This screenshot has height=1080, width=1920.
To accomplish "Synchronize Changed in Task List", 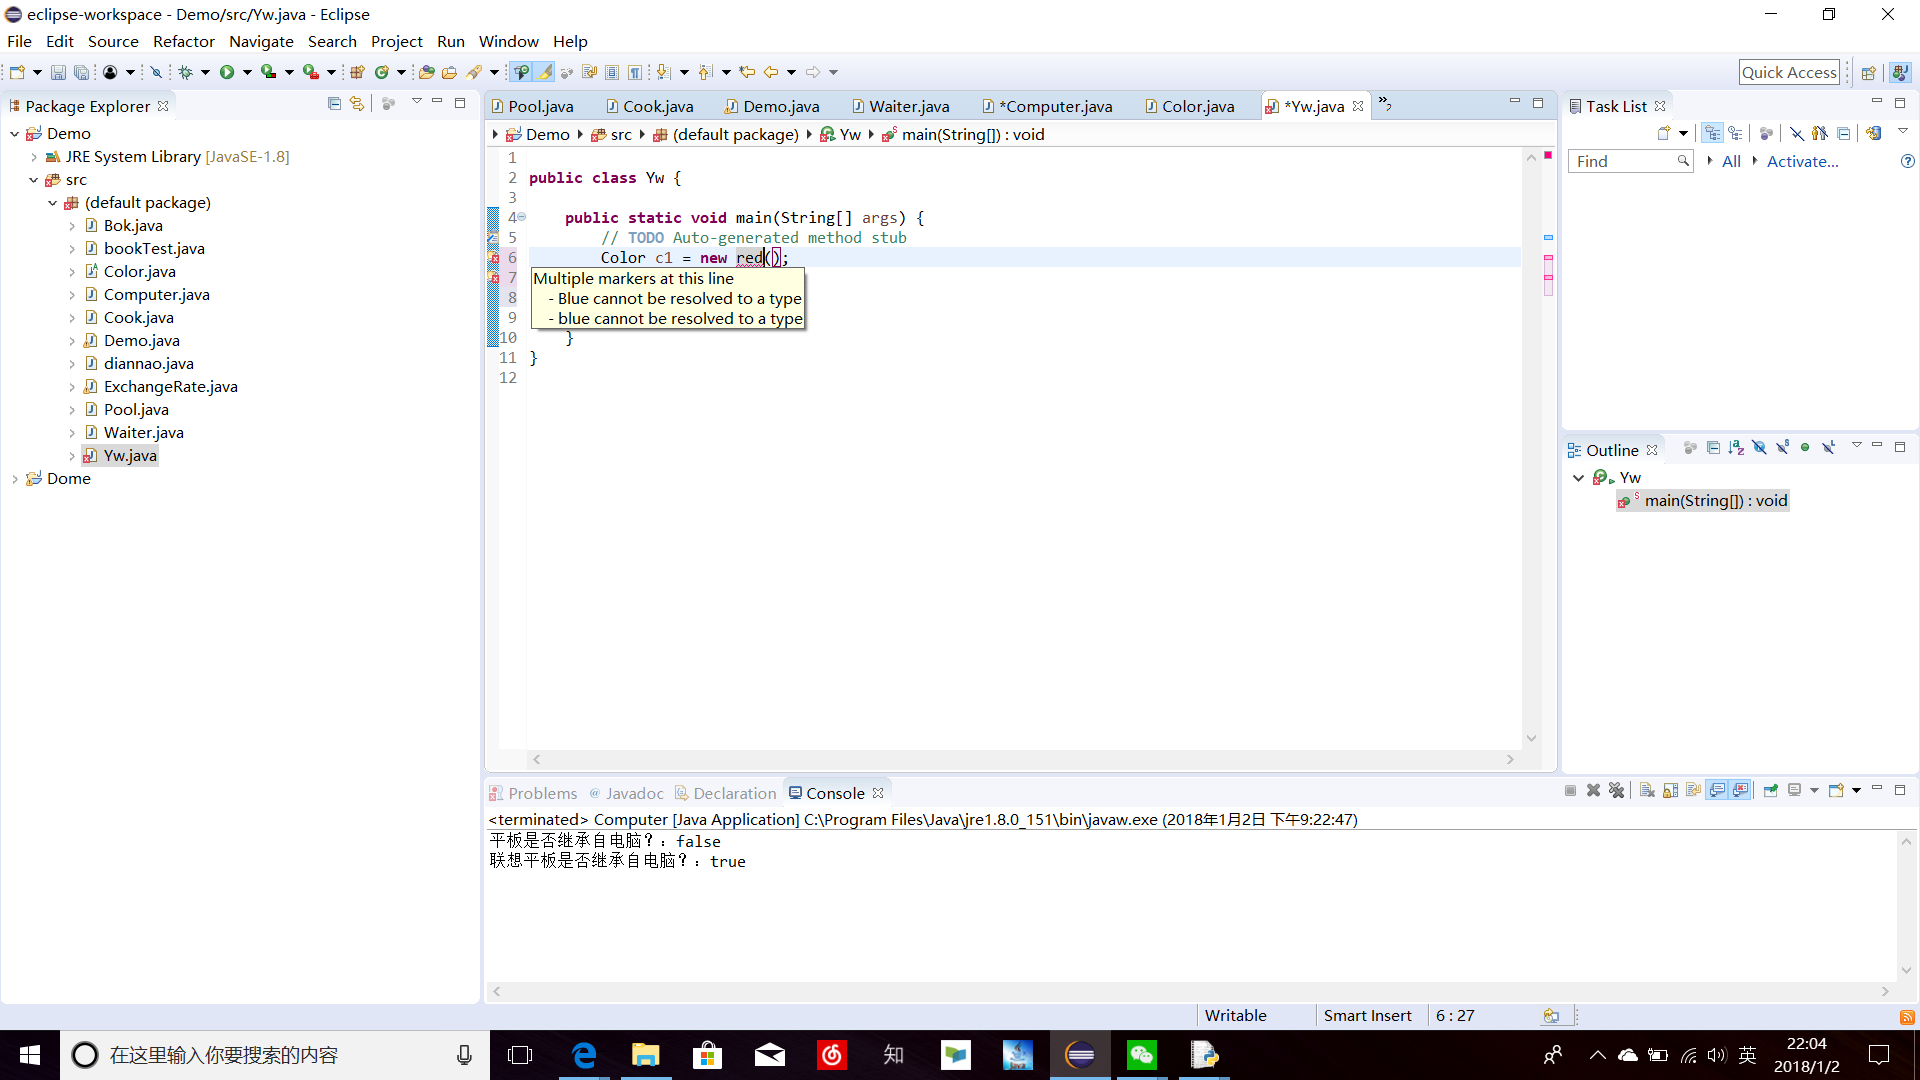I will (1873, 133).
